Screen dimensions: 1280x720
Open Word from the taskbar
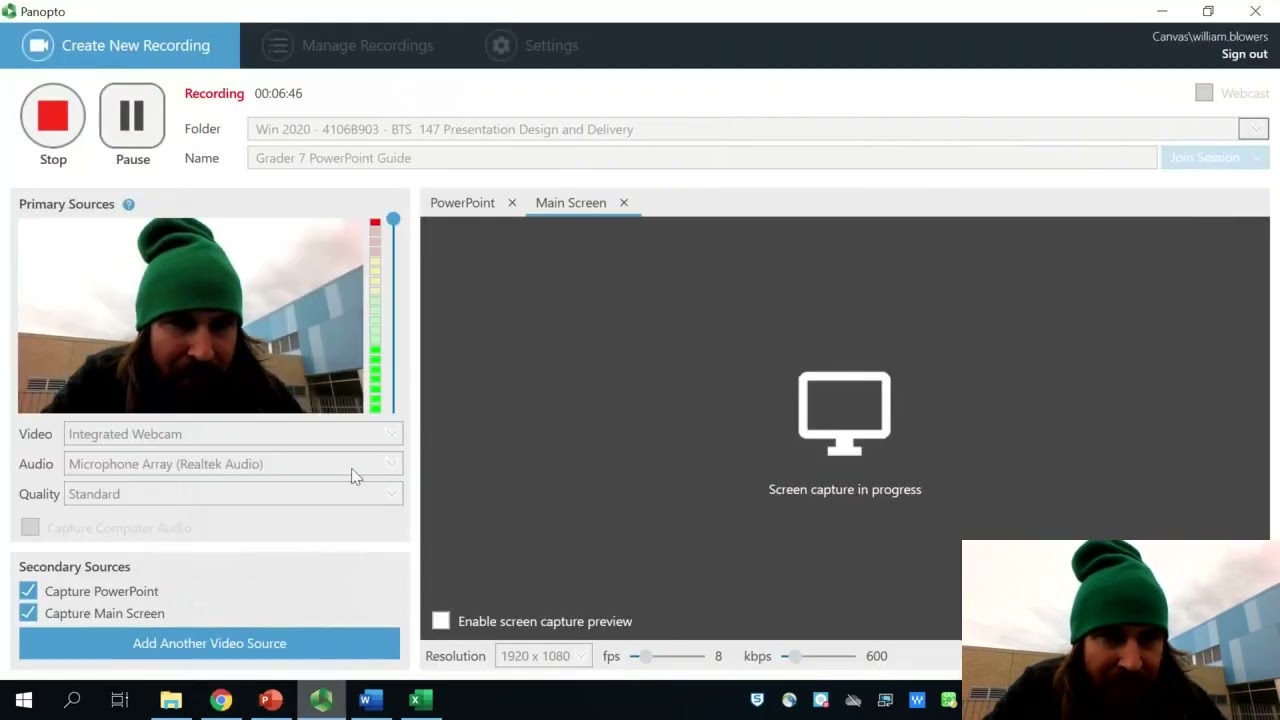tap(371, 700)
